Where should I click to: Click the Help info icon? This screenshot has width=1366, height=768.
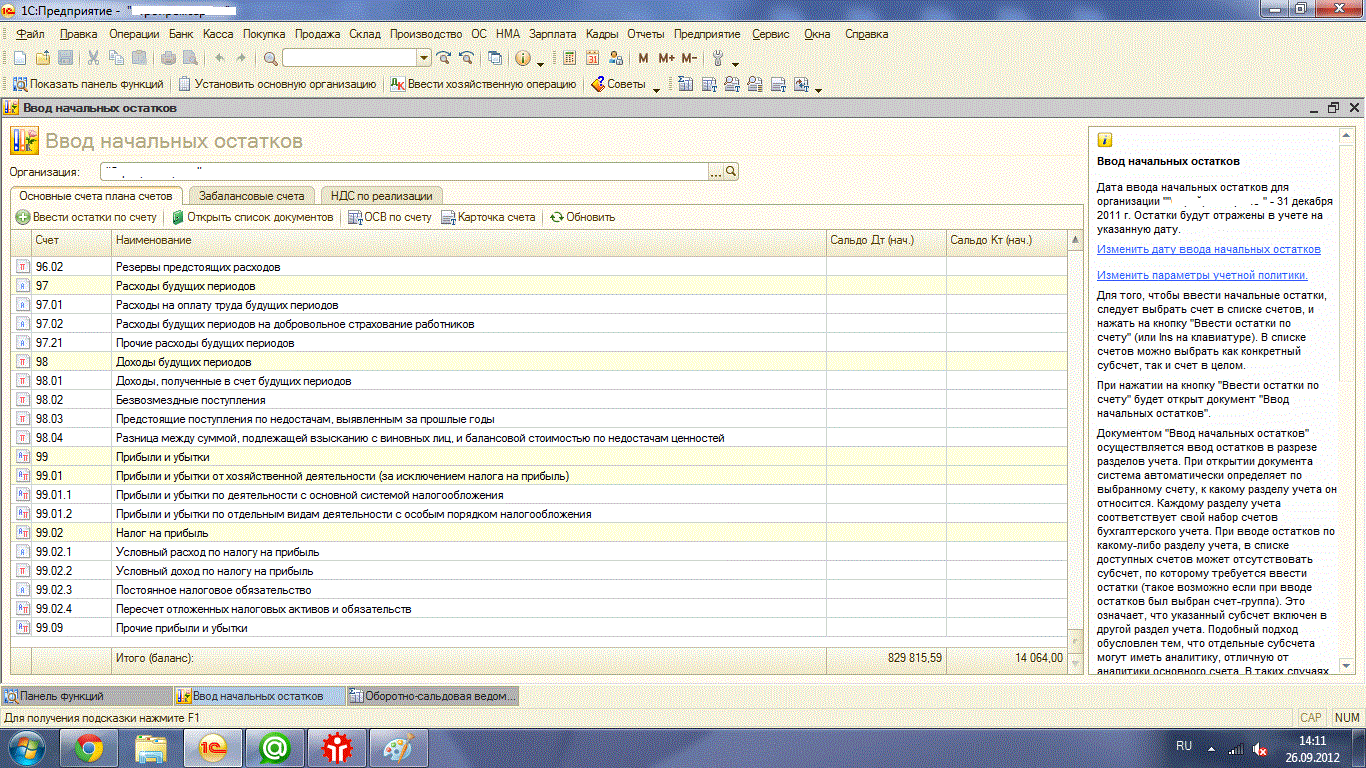(x=522, y=58)
